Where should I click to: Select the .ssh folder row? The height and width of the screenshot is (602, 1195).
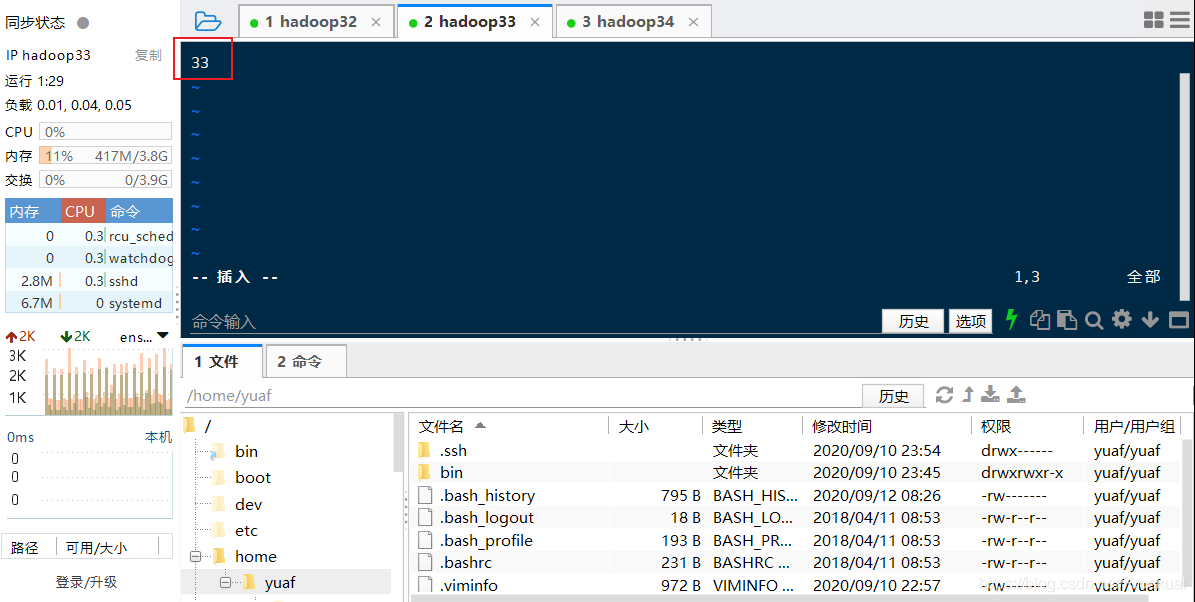click(x=796, y=450)
